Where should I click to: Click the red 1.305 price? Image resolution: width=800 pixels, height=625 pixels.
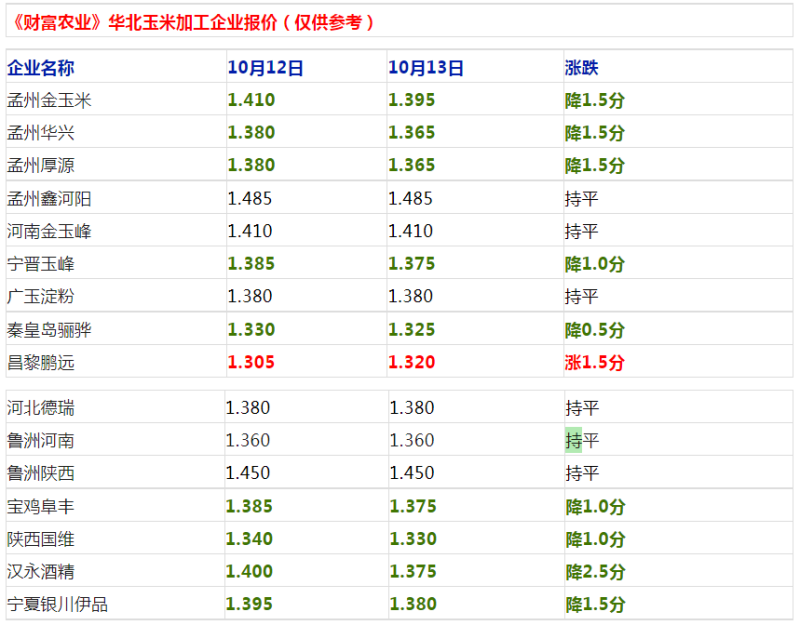251,362
